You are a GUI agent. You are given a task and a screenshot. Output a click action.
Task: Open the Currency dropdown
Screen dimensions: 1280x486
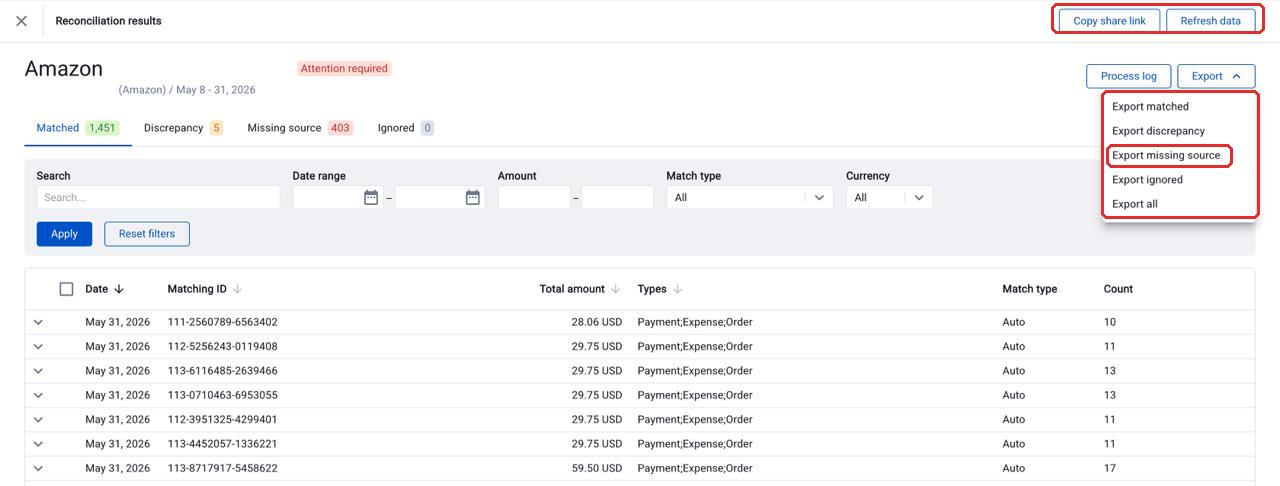click(x=889, y=198)
